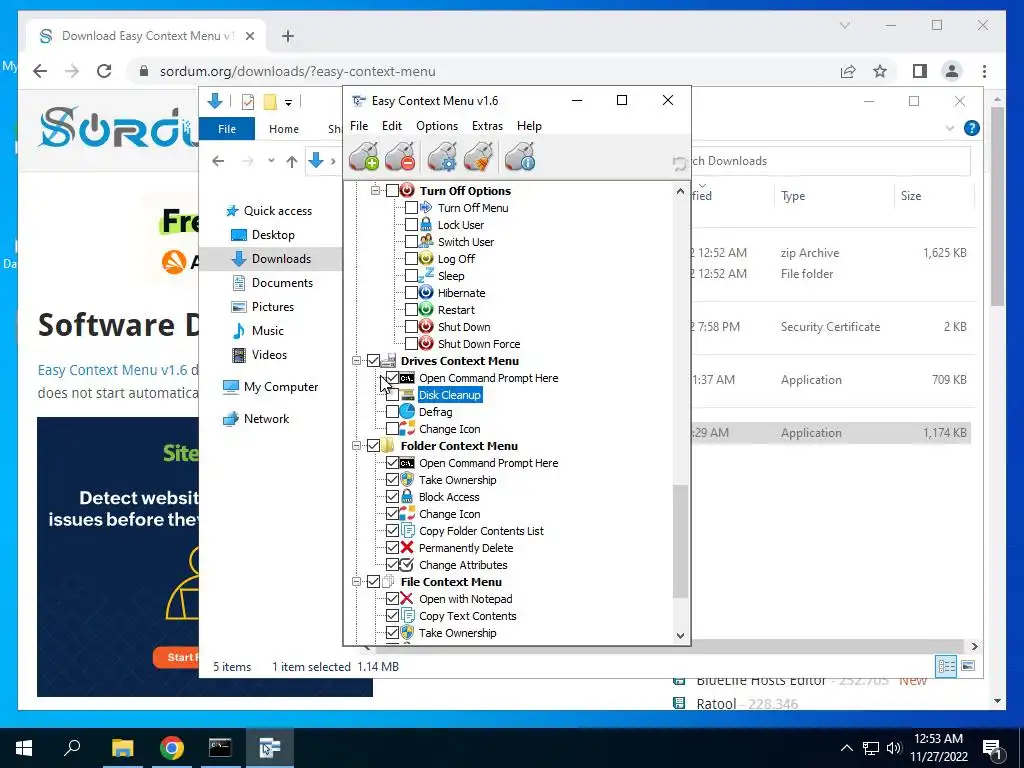Show hidden system tray icons
1024x768 pixels.
(x=846, y=748)
